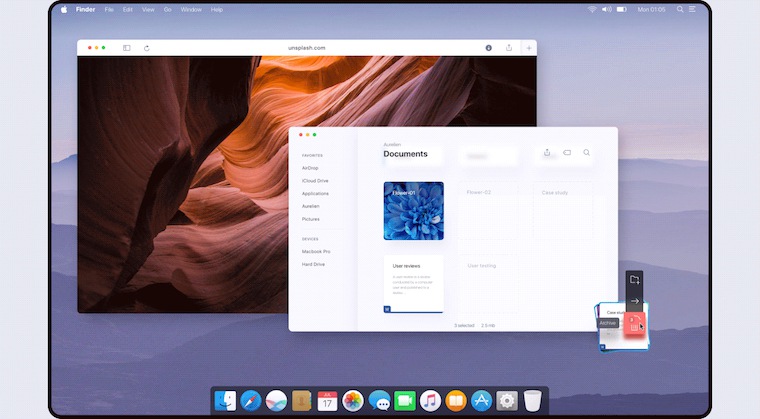
Task: Open Spotlight search in menu bar
Action: 680,9
